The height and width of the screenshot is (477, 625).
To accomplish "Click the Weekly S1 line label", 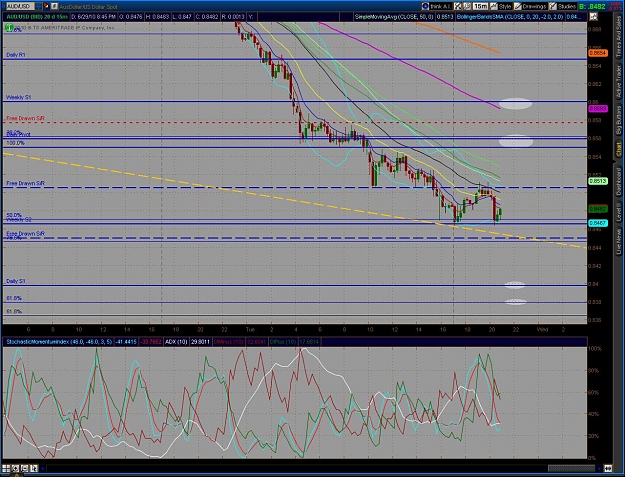I will coord(18,97).
